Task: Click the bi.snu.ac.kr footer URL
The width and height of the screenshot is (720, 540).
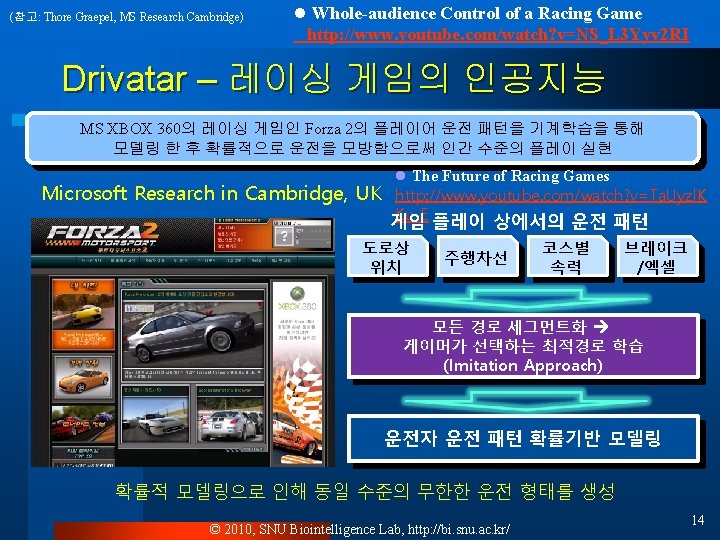Action: [459, 529]
